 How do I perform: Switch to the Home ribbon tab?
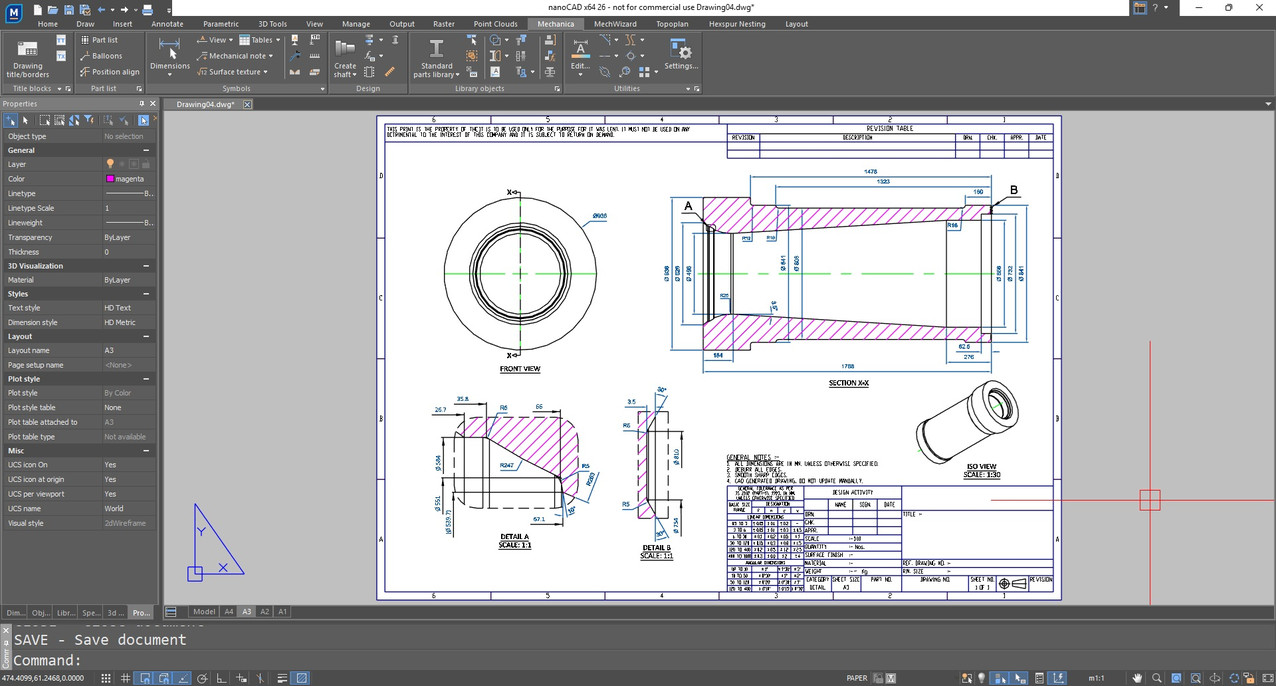point(48,24)
